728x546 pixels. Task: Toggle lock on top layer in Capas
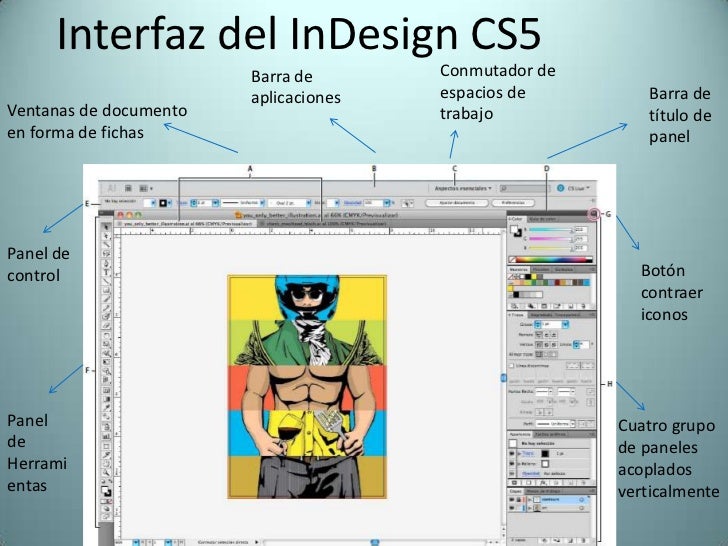(x=519, y=500)
